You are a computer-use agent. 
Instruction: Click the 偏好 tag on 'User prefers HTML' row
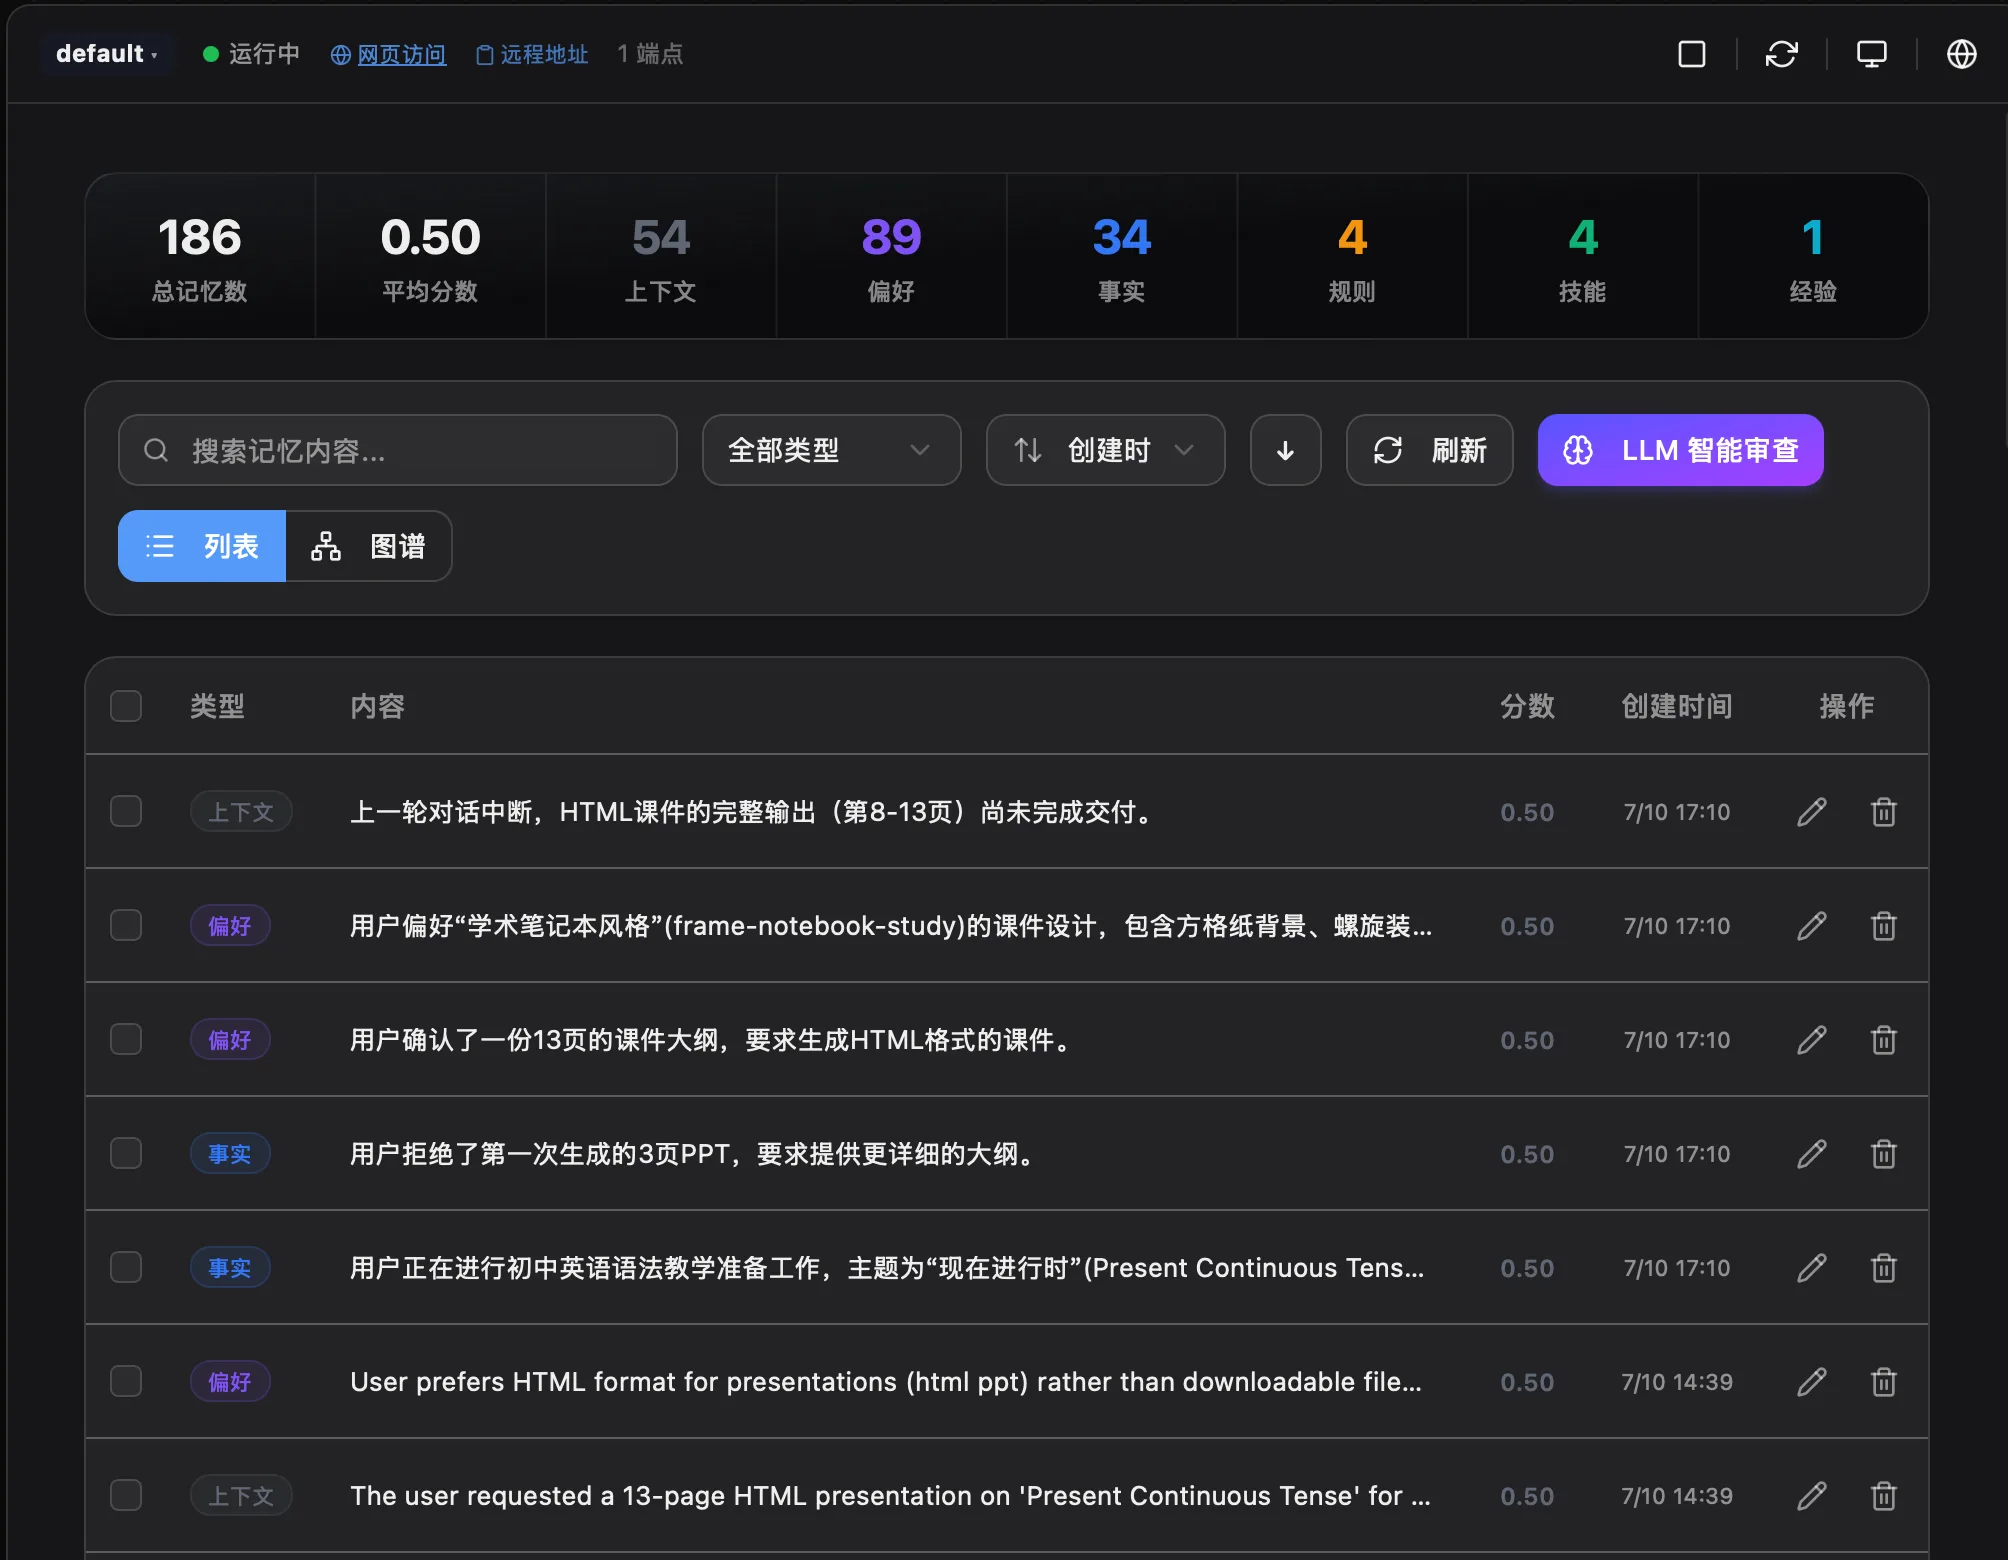[230, 1382]
